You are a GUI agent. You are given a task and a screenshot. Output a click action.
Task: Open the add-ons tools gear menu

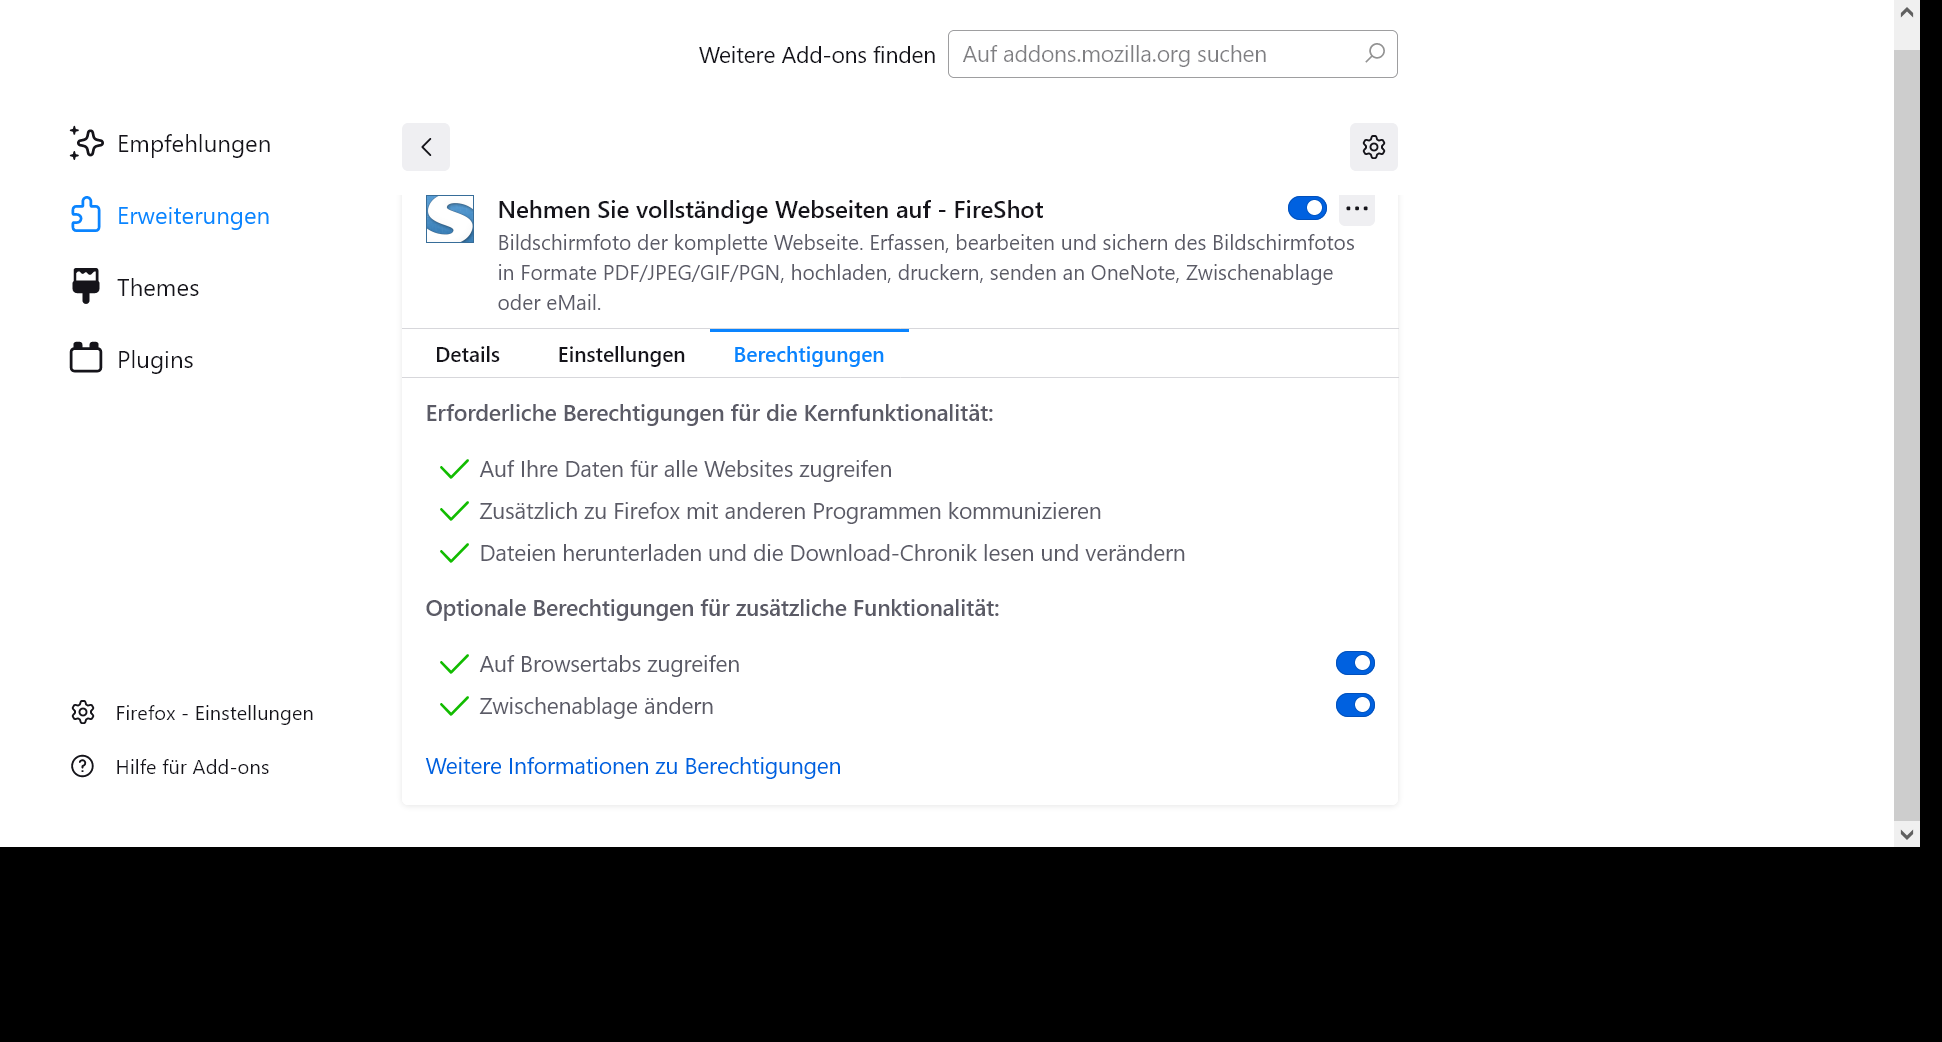(1374, 147)
